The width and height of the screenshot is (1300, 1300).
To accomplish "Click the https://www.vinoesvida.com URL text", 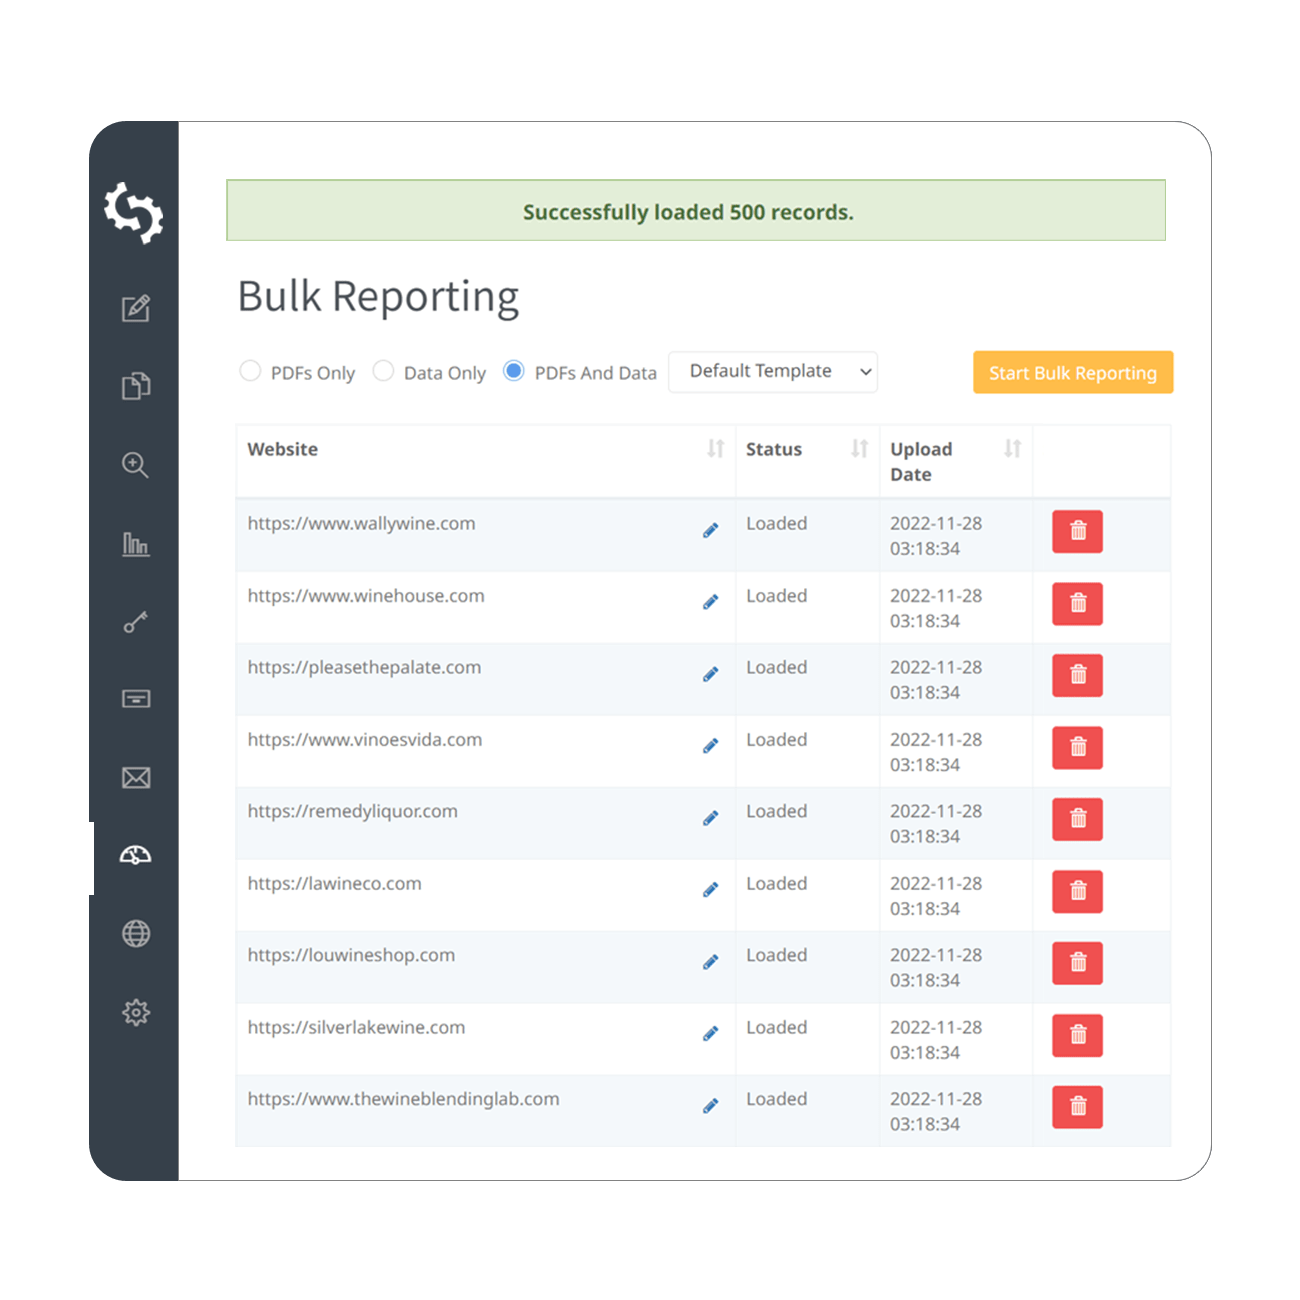I will pyautogui.click(x=365, y=740).
